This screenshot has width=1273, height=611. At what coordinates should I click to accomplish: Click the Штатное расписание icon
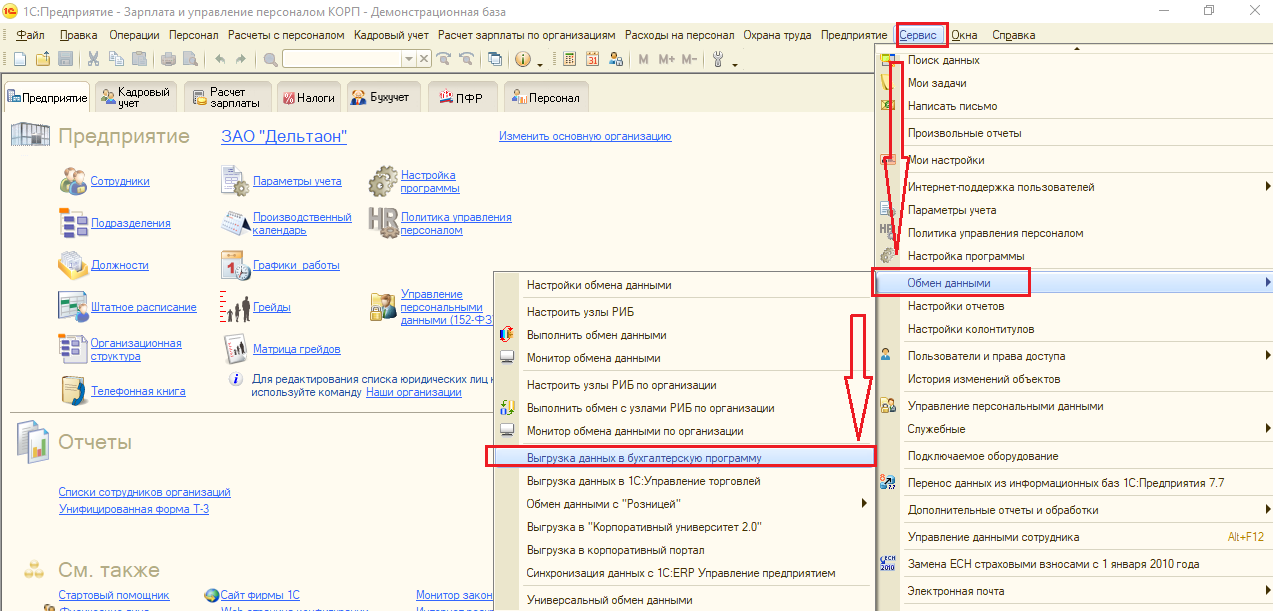point(73,306)
